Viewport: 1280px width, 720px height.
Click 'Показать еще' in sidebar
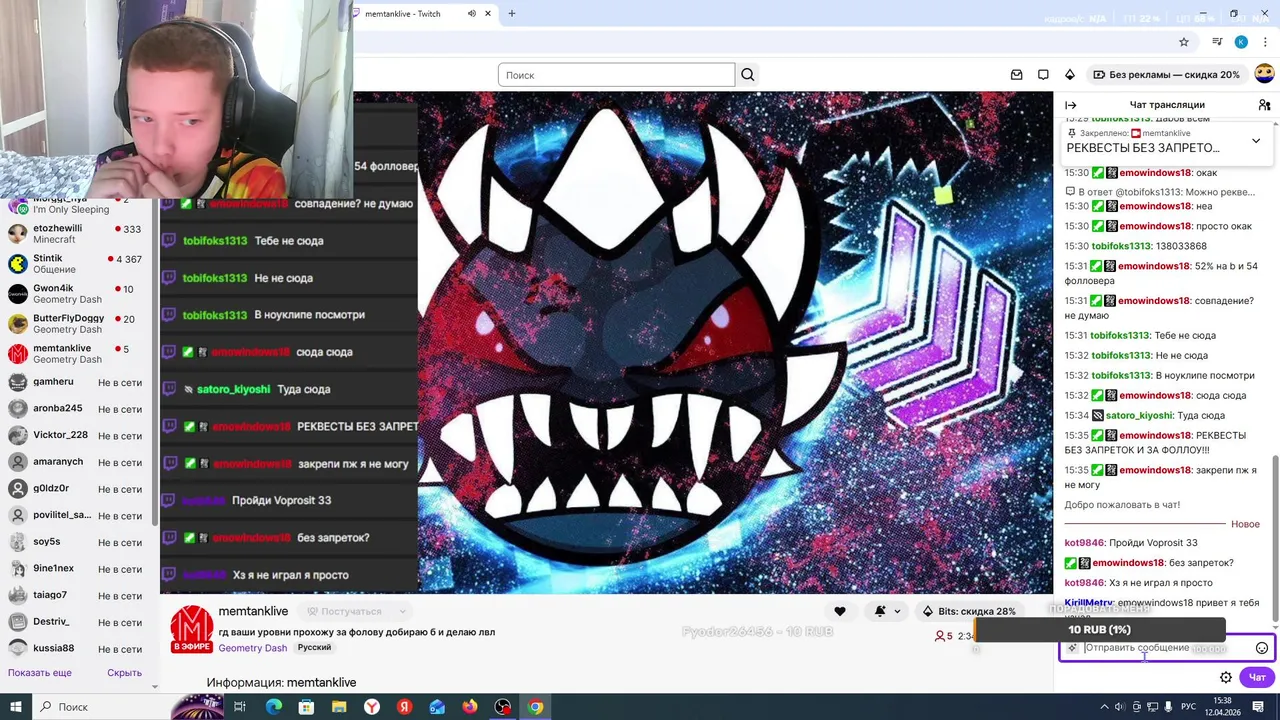pos(40,673)
